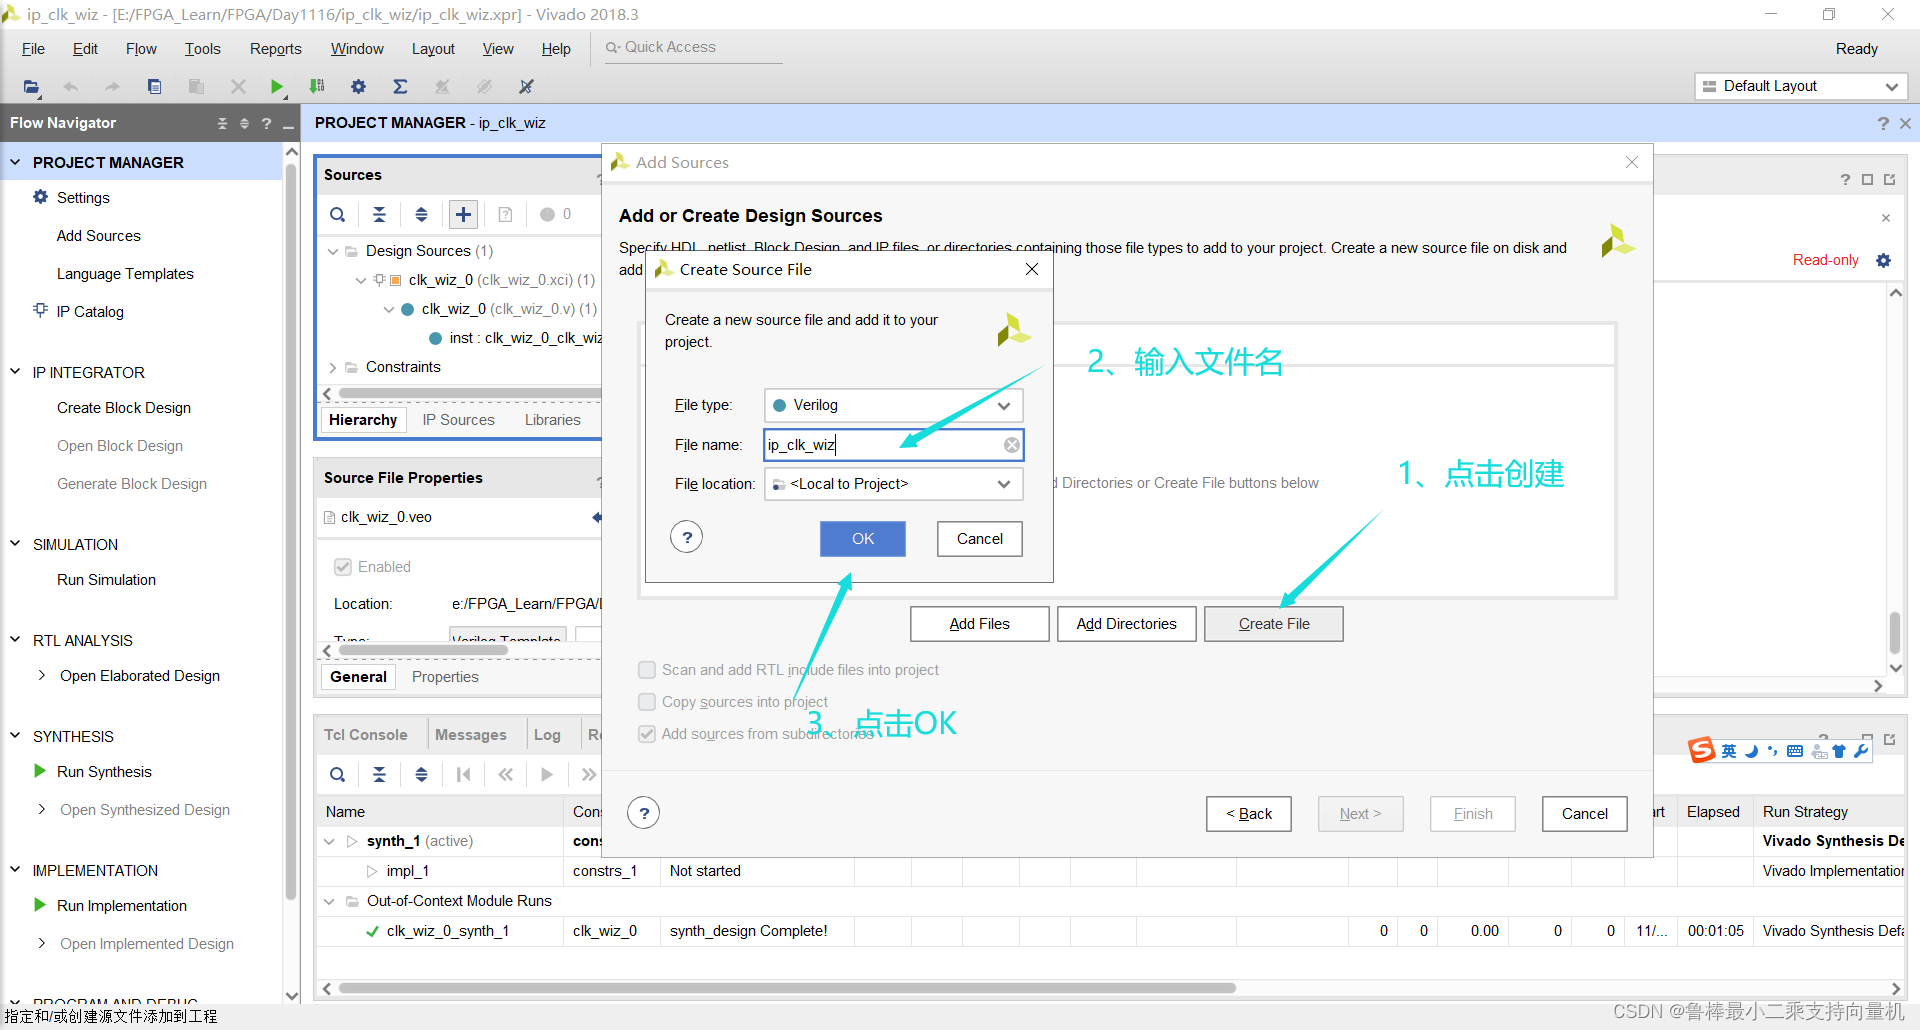1920x1030 pixels.
Task: Collapse the synth_1 run row
Action: pos(329,841)
